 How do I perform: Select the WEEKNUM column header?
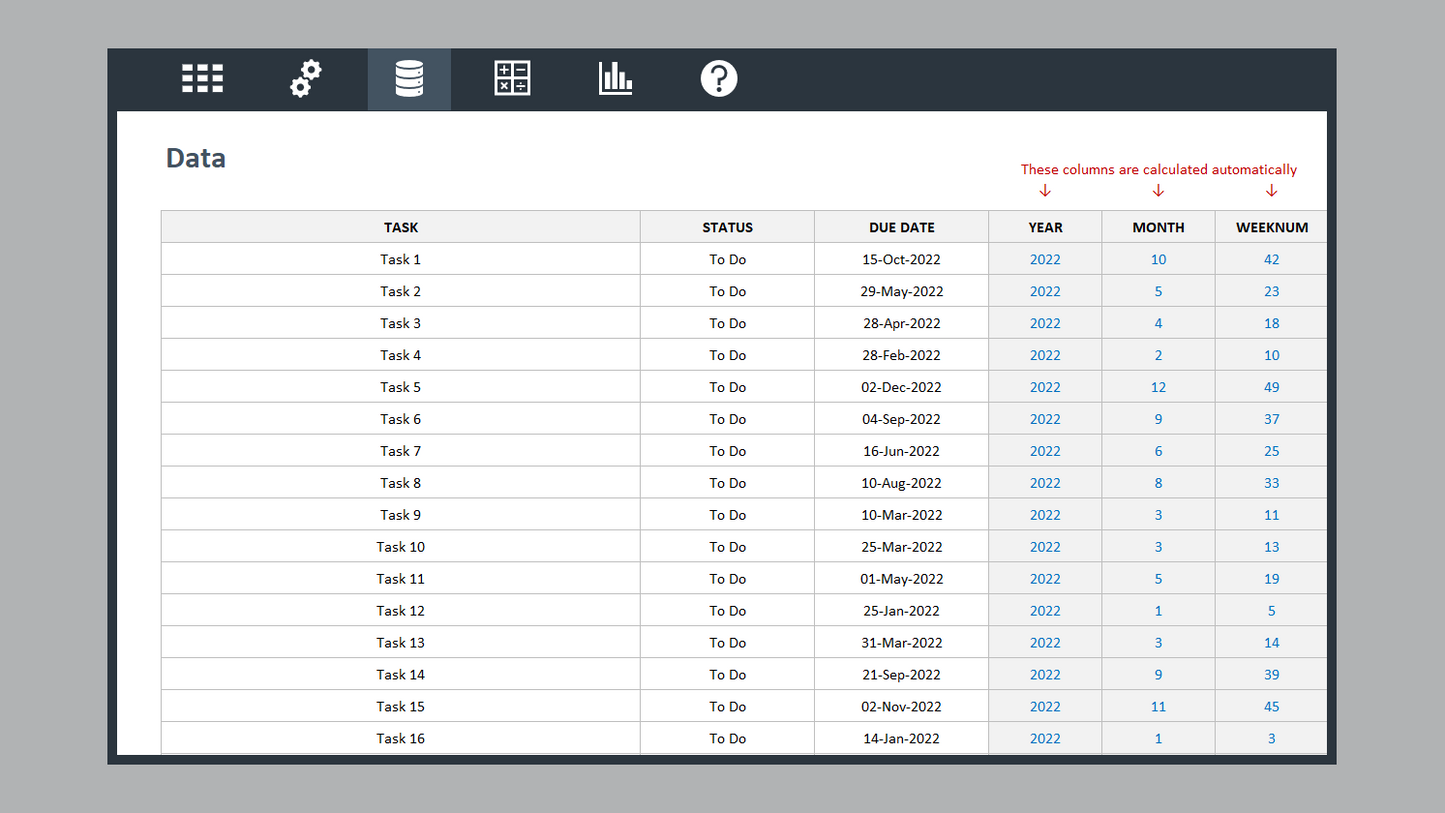tap(1271, 227)
